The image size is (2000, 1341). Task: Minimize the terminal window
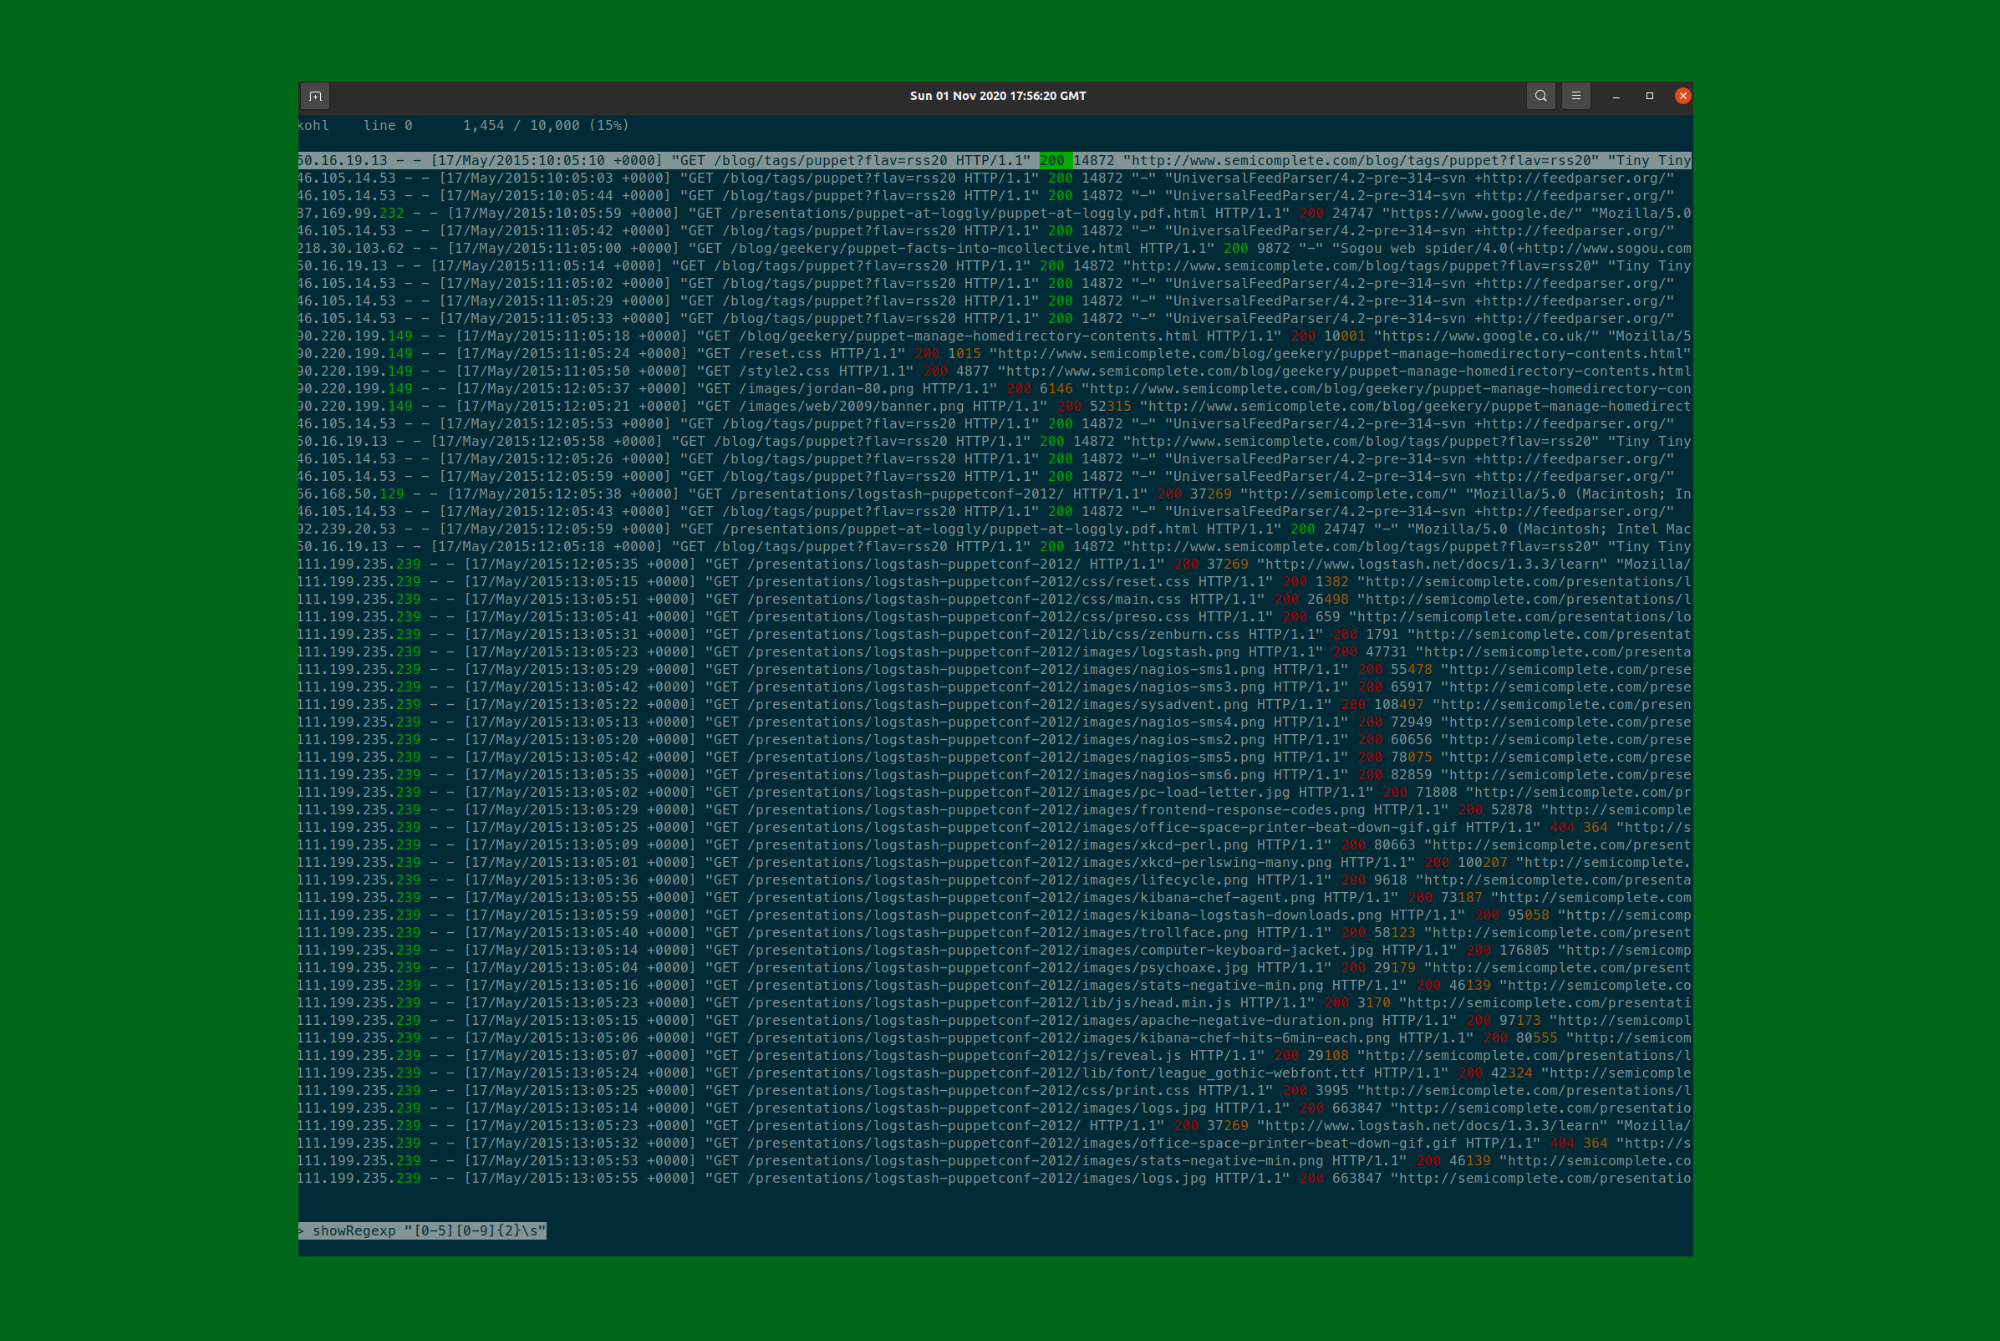(1616, 96)
